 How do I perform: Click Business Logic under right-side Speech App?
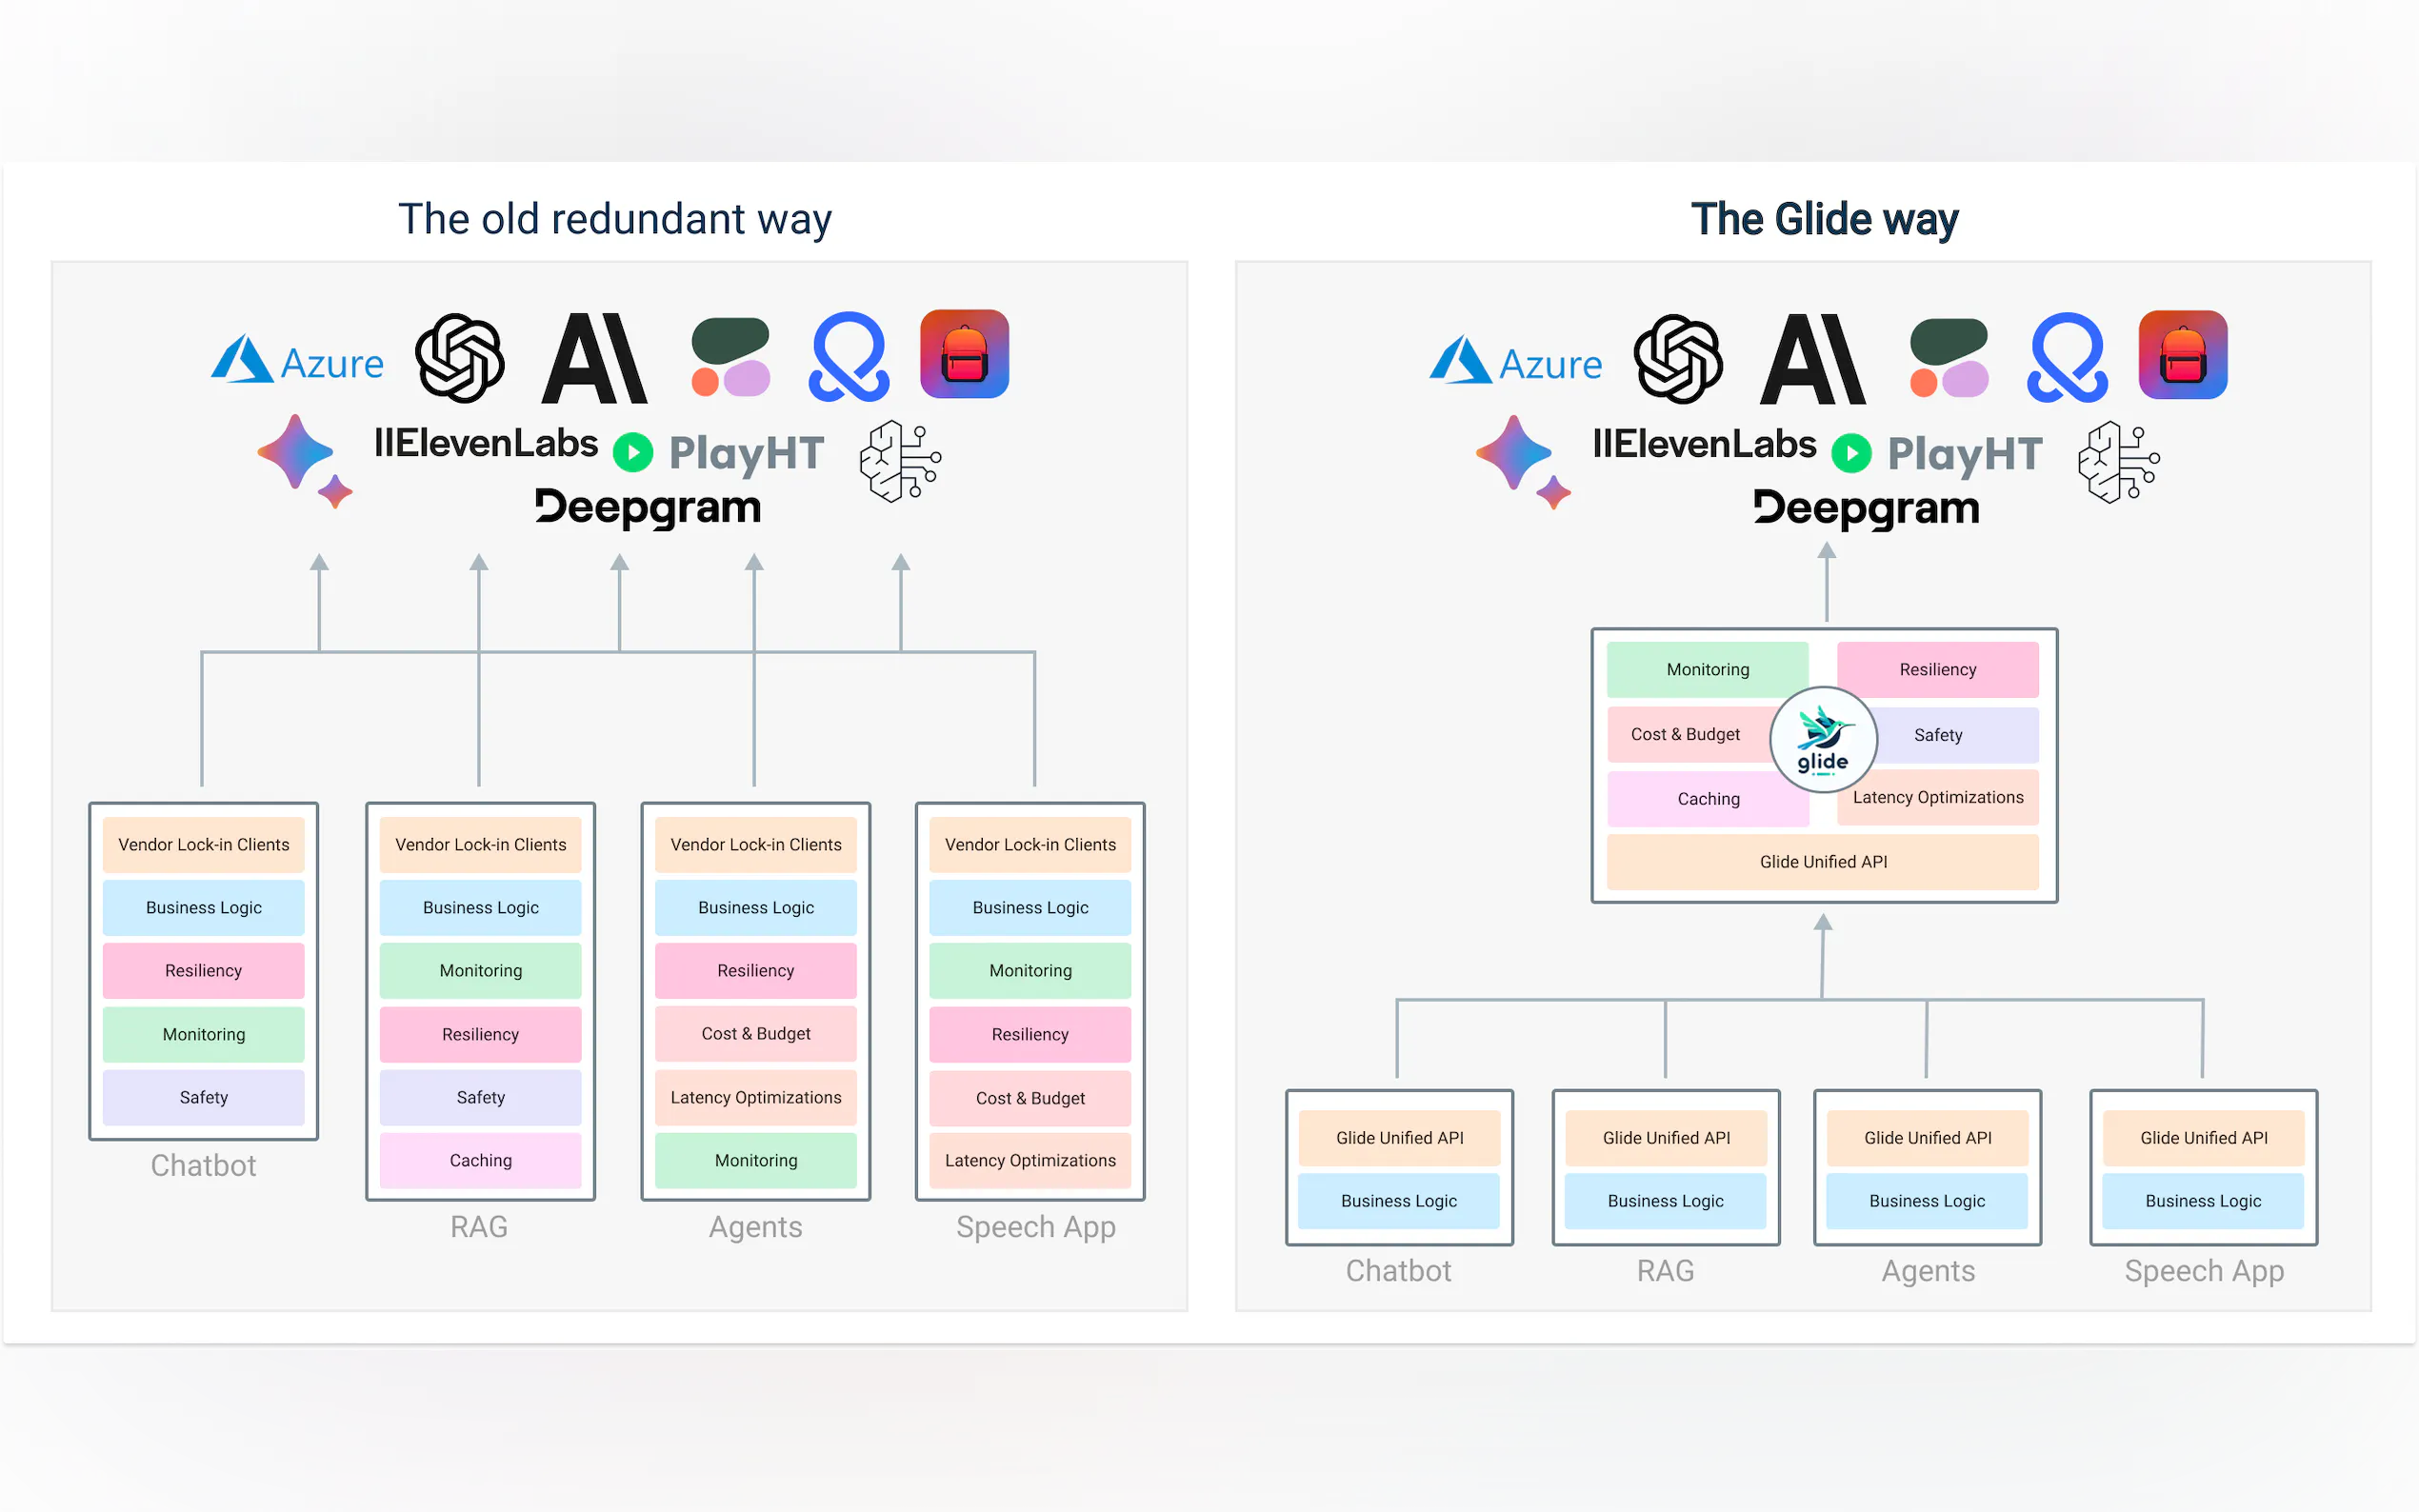coord(2202,1201)
